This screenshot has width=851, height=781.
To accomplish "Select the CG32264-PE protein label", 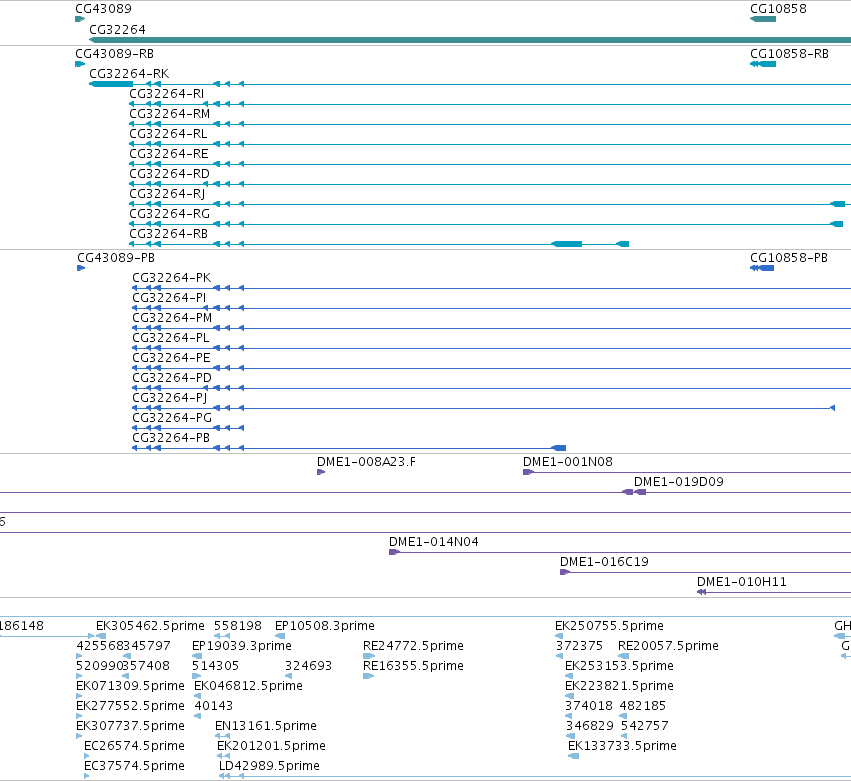I will [x=172, y=358].
